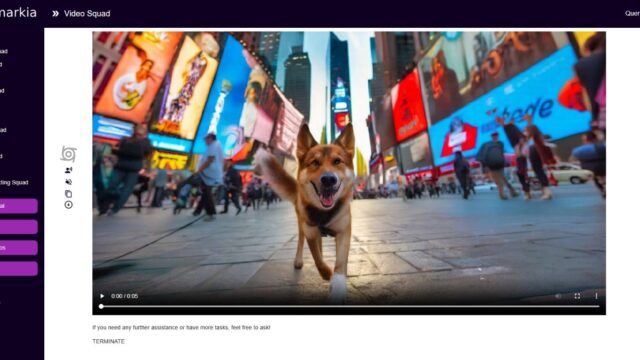Click the Video Squad breadcrumb title

(x=87, y=13)
